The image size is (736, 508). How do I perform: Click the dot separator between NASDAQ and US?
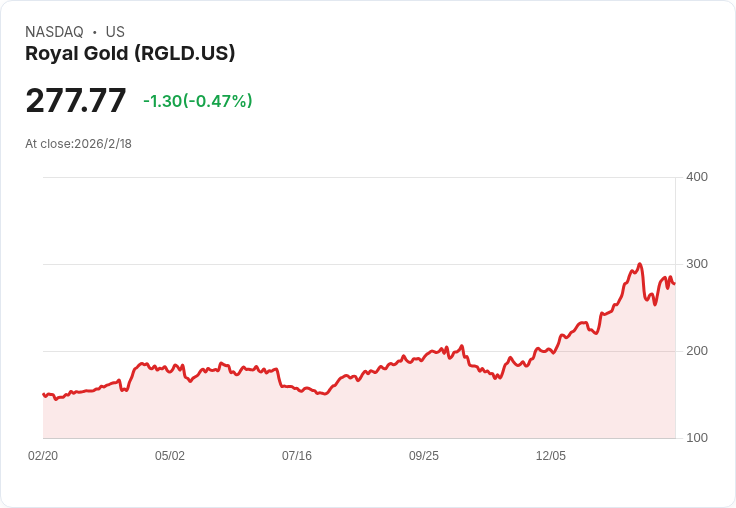(95, 32)
